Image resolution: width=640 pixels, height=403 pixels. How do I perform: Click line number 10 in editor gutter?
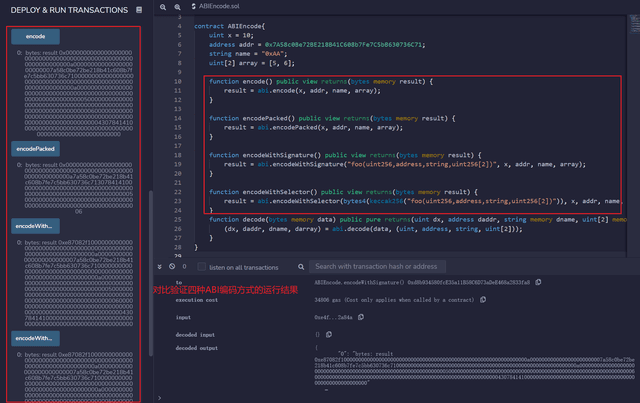(x=176, y=79)
